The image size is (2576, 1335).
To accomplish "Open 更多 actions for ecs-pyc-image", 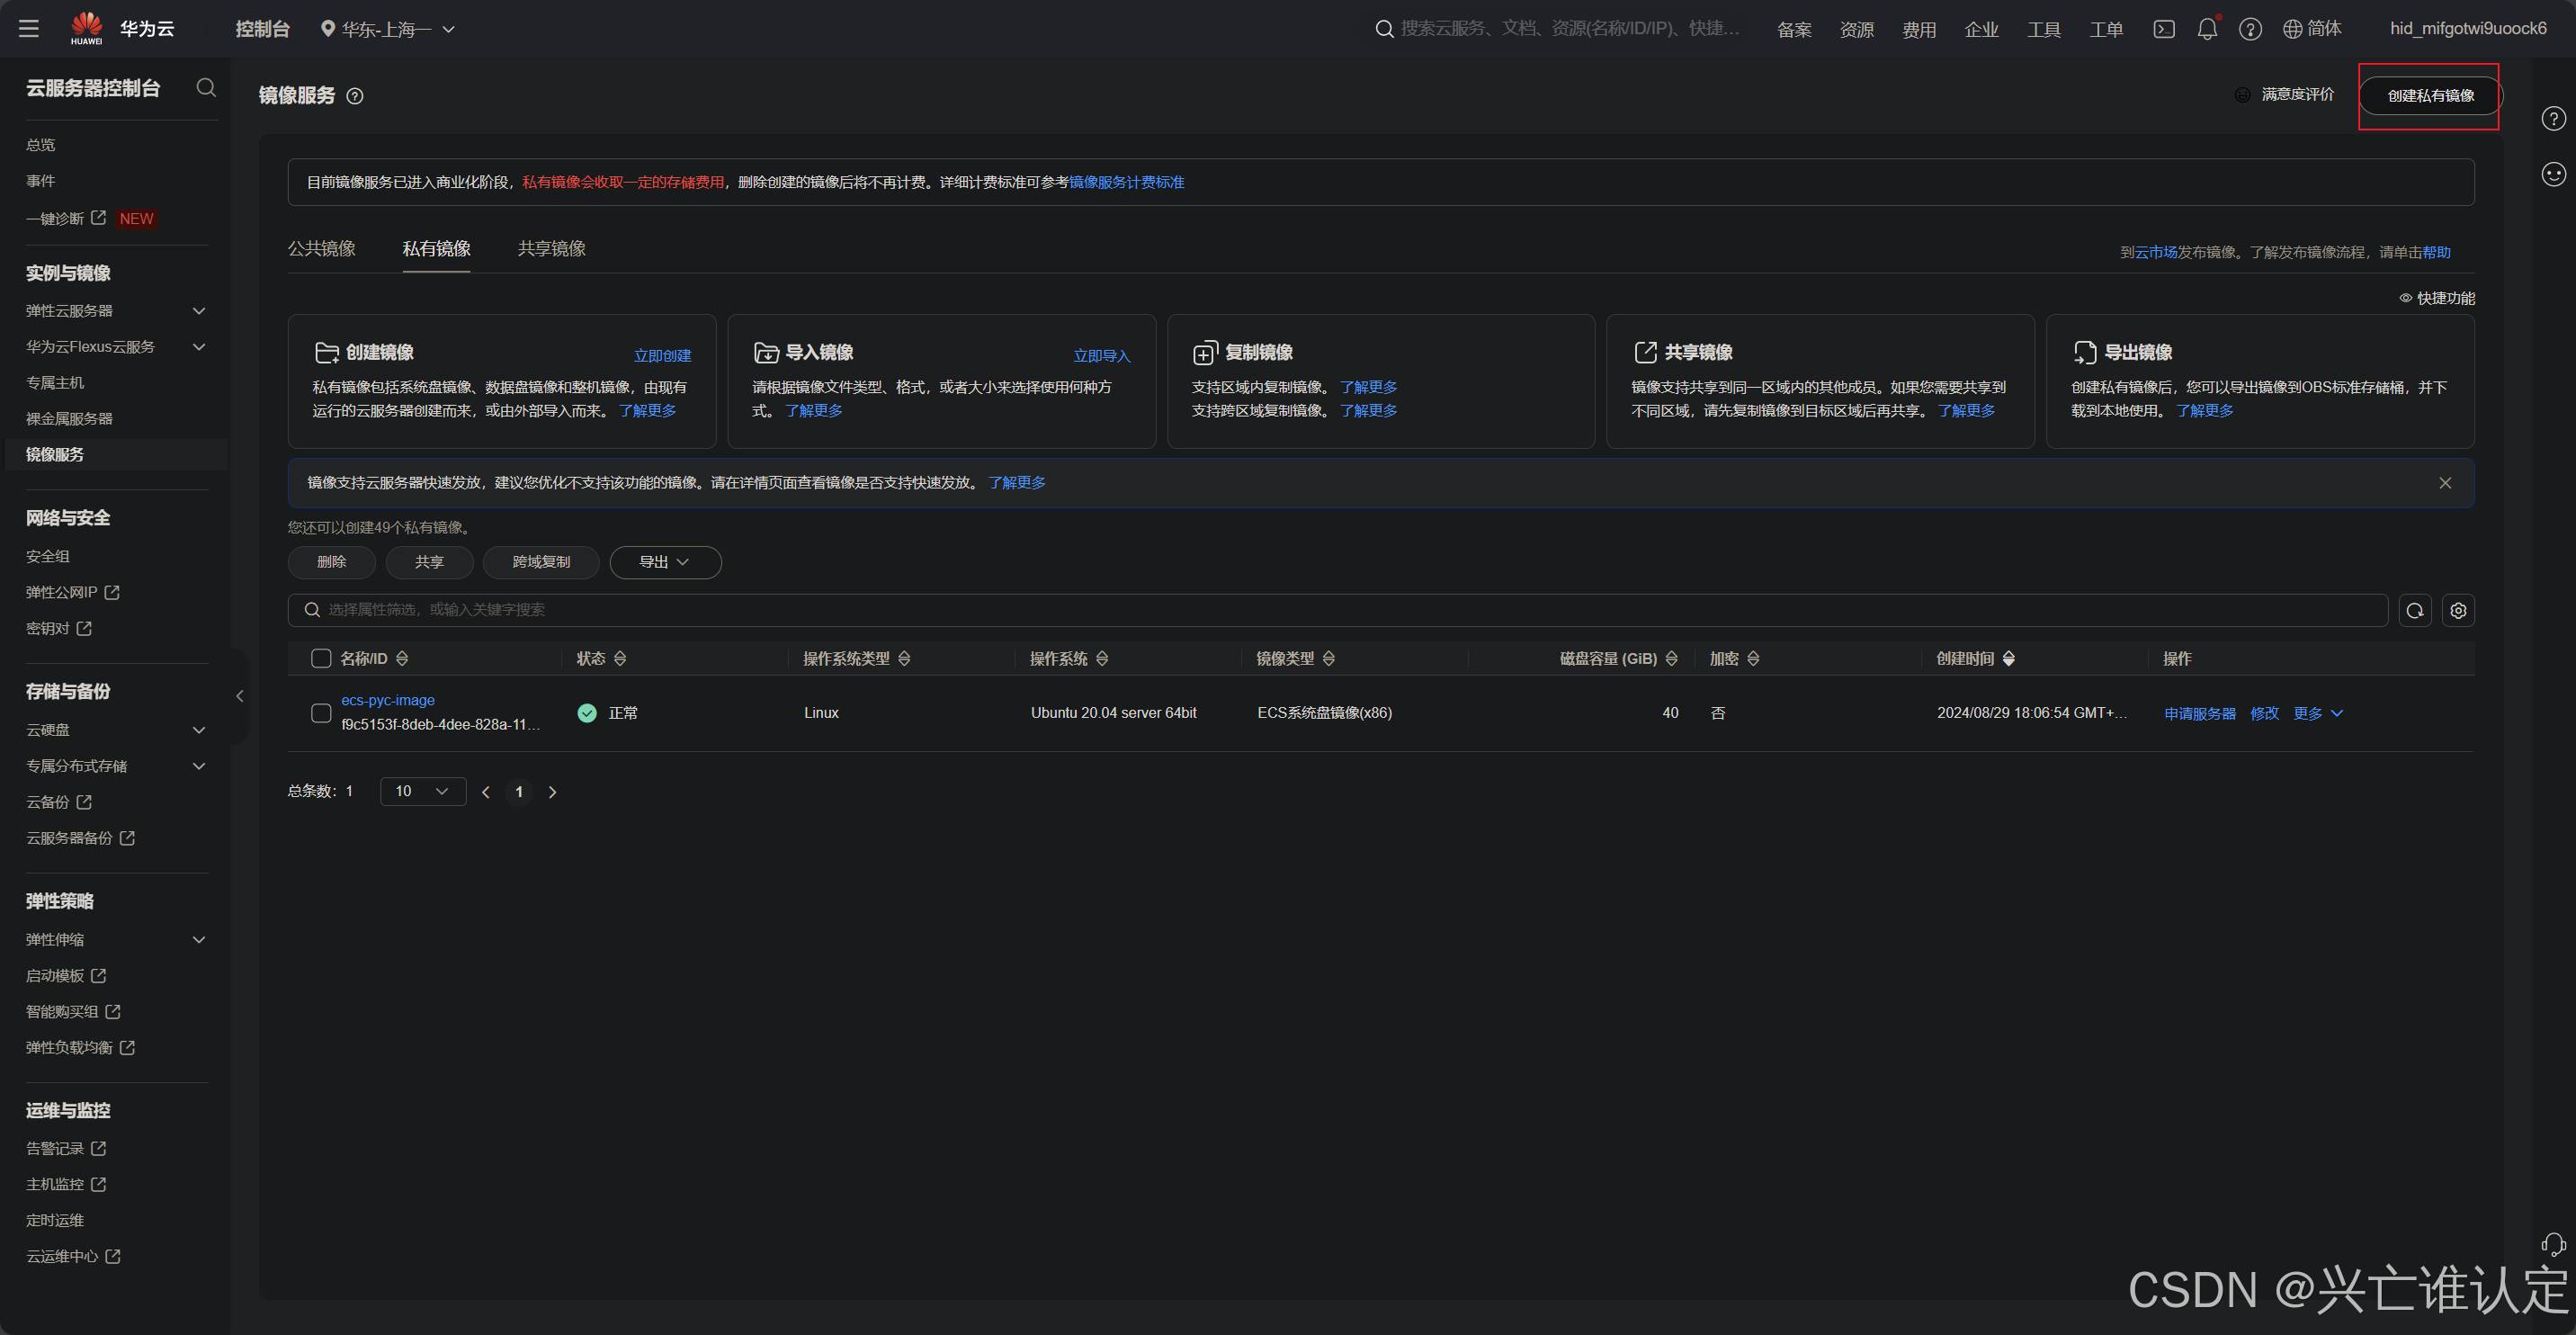I will 2318,713.
